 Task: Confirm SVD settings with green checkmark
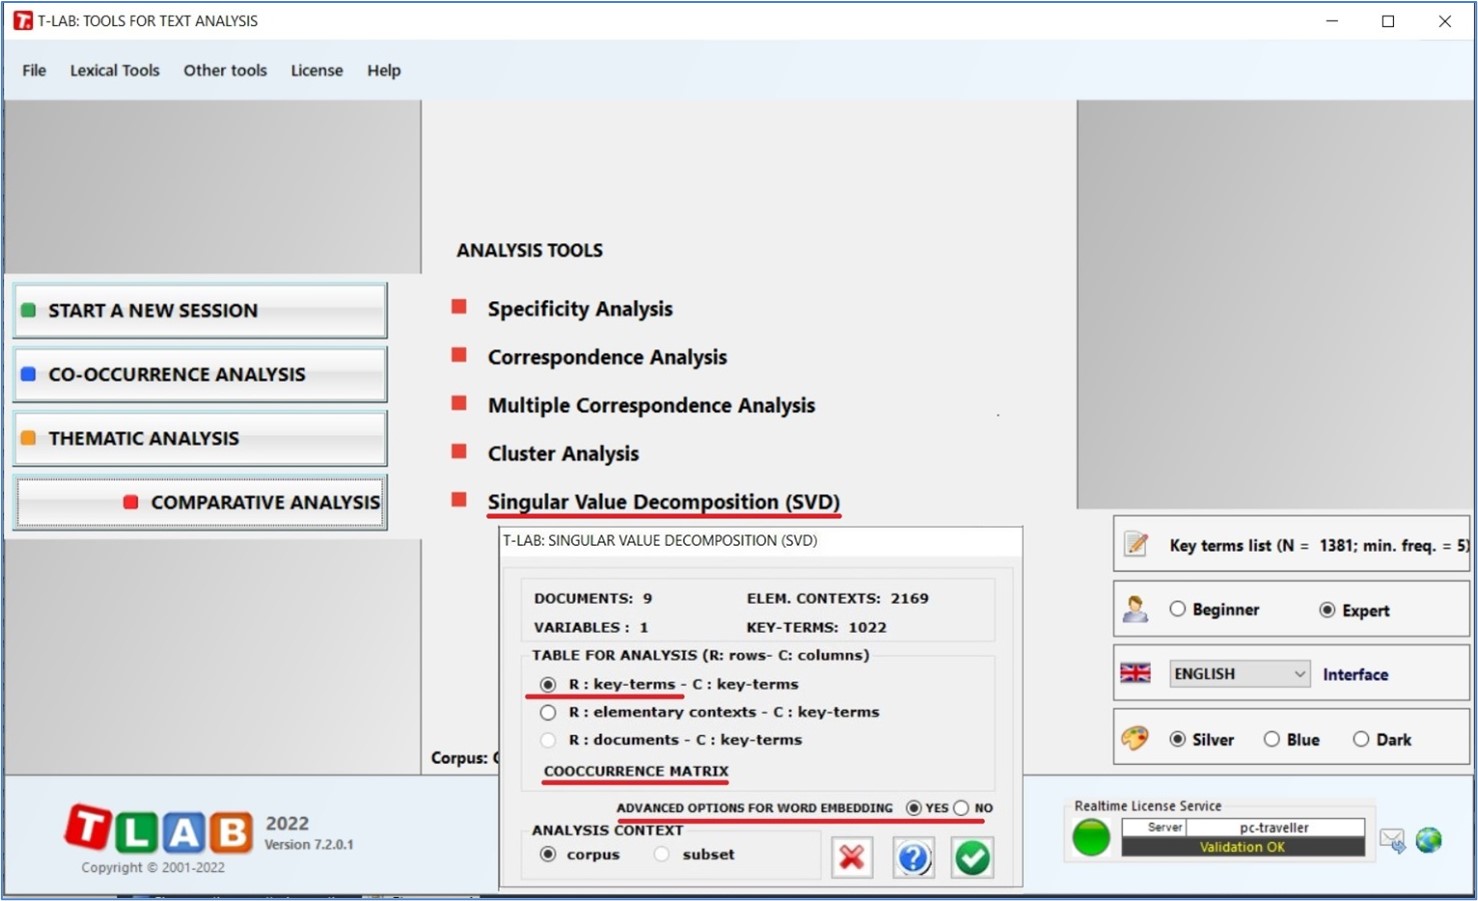pyautogui.click(x=972, y=857)
